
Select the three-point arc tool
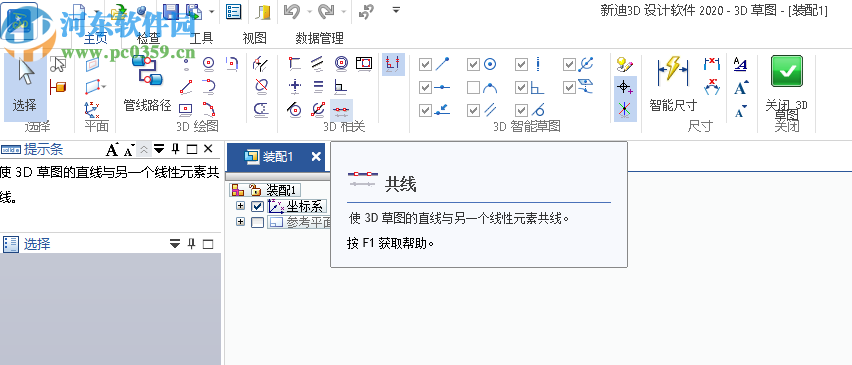(209, 109)
